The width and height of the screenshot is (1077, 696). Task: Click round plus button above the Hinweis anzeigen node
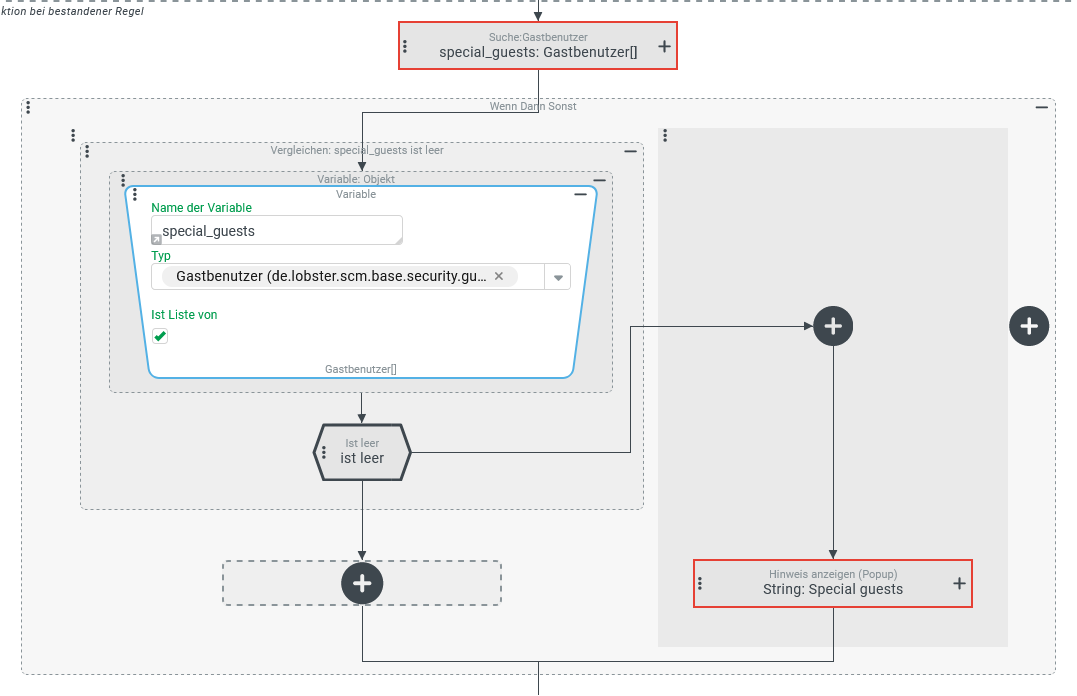click(833, 326)
